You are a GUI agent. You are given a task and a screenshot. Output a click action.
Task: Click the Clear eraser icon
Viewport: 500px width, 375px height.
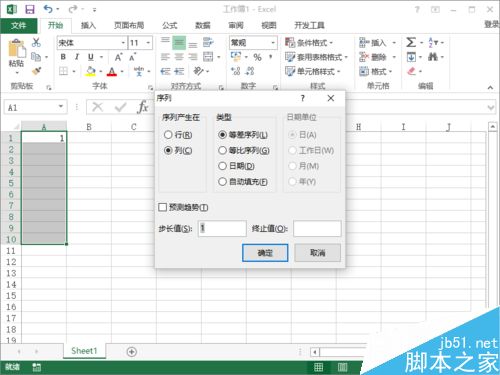(x=412, y=71)
